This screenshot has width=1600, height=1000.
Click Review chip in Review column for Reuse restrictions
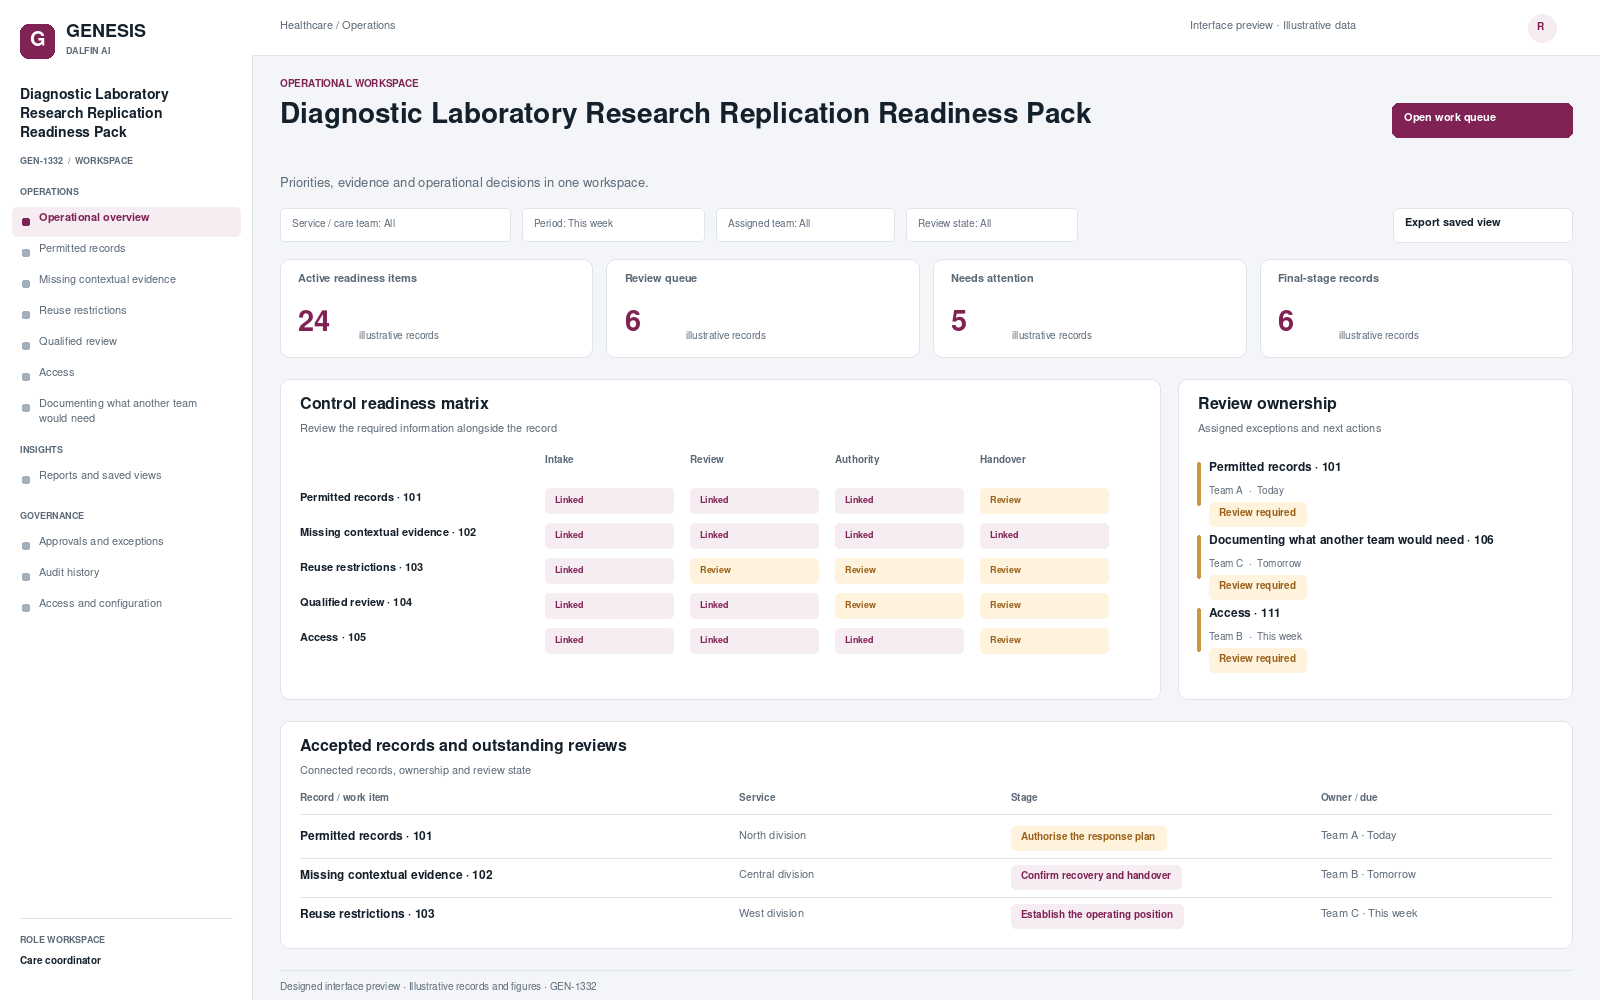tap(754, 571)
